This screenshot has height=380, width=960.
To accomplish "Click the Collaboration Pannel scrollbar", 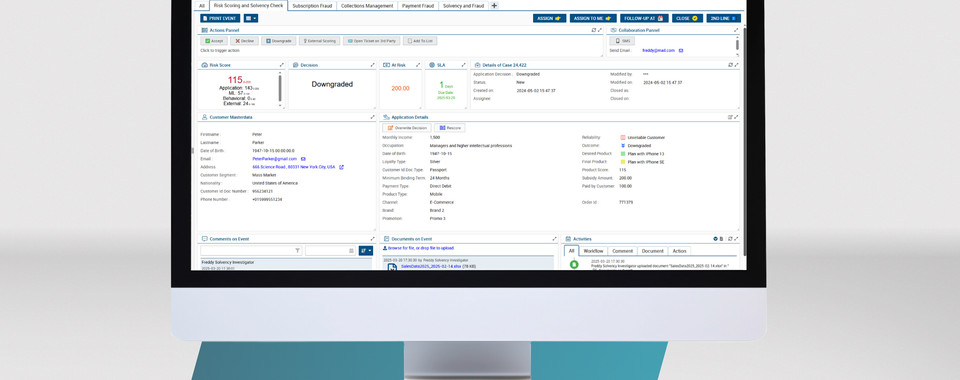I will (x=737, y=46).
